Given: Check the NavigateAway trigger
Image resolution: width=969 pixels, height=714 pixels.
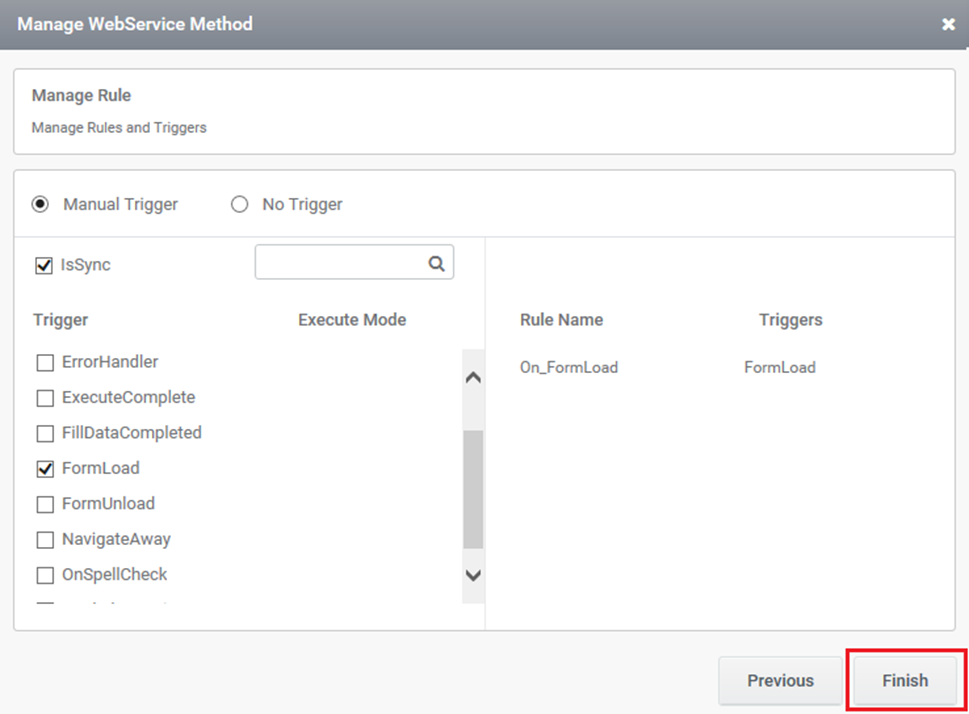Looking at the screenshot, I should (45, 540).
